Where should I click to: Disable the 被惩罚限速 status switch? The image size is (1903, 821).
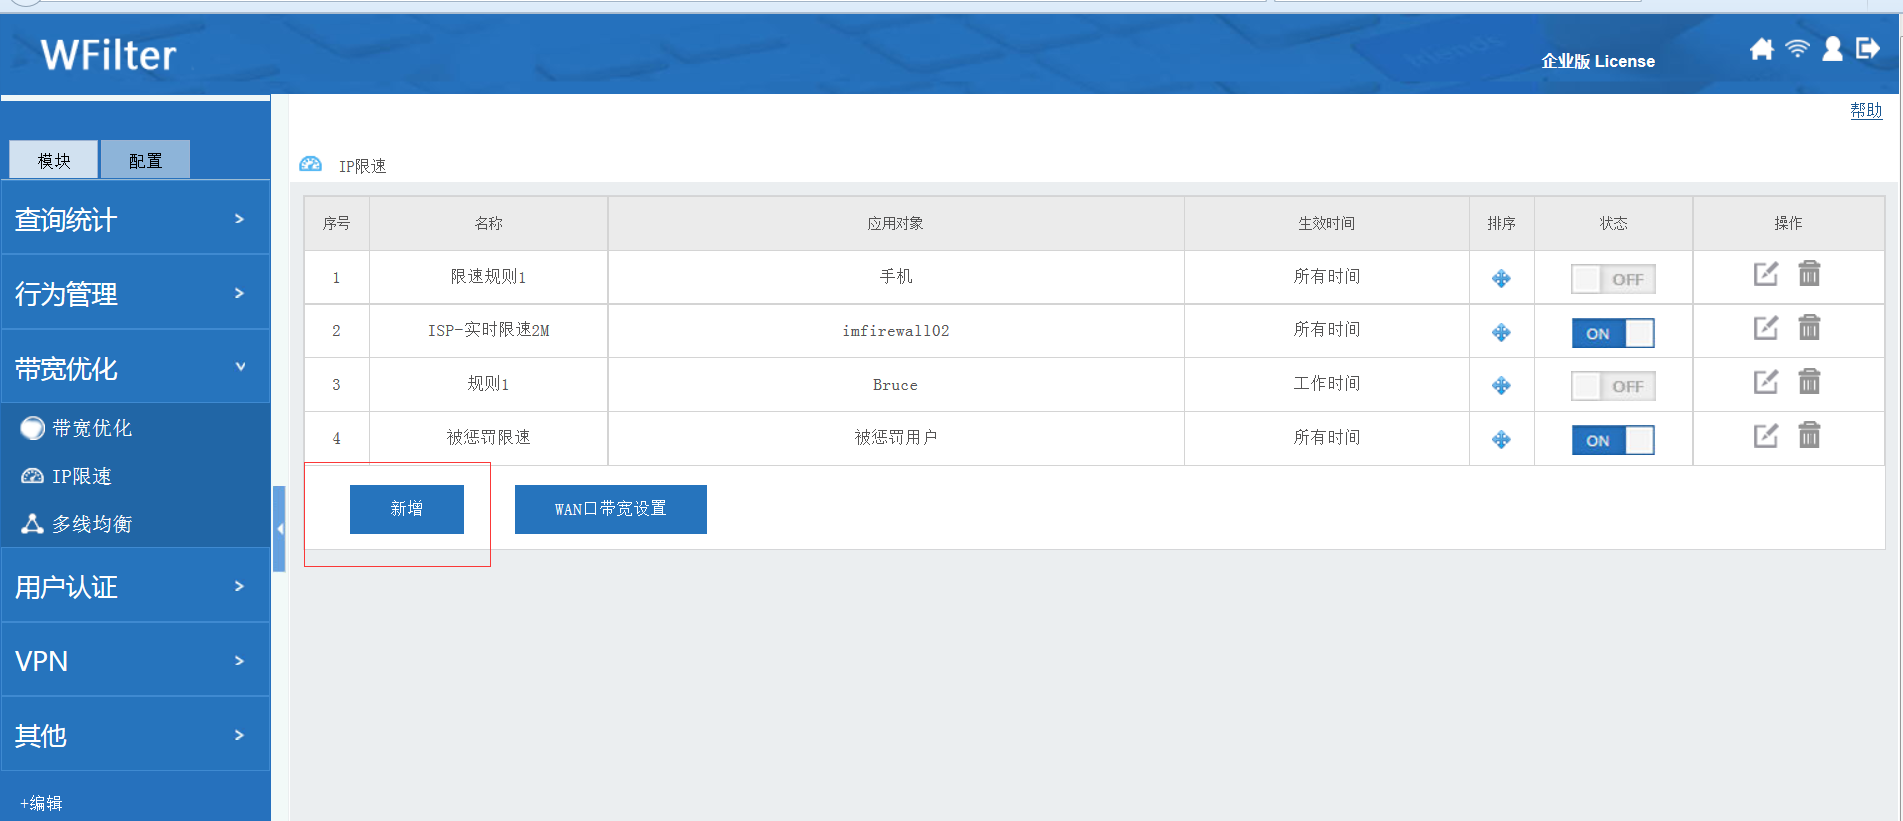1612,440
